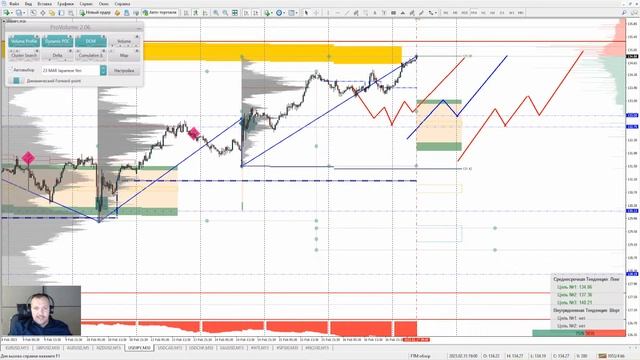This screenshot has width=640, height=360.
Task: Toggle the Volume button in ProVolume
Action: (x=124, y=41)
